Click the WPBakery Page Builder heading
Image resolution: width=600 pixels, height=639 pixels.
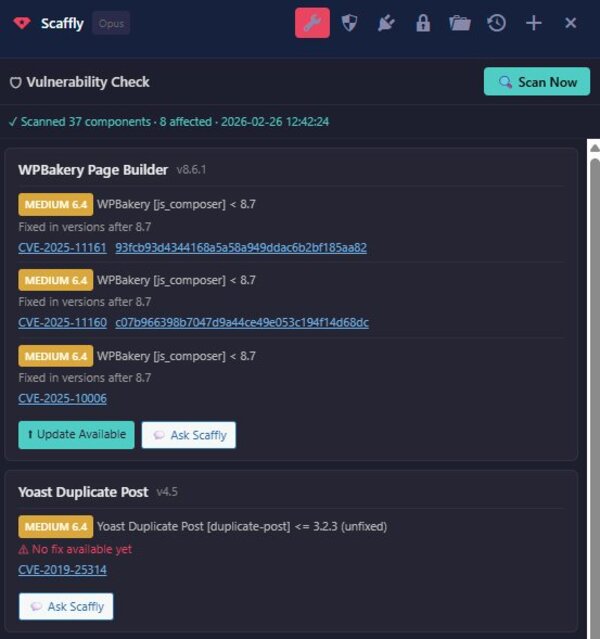pyautogui.click(x=93, y=170)
